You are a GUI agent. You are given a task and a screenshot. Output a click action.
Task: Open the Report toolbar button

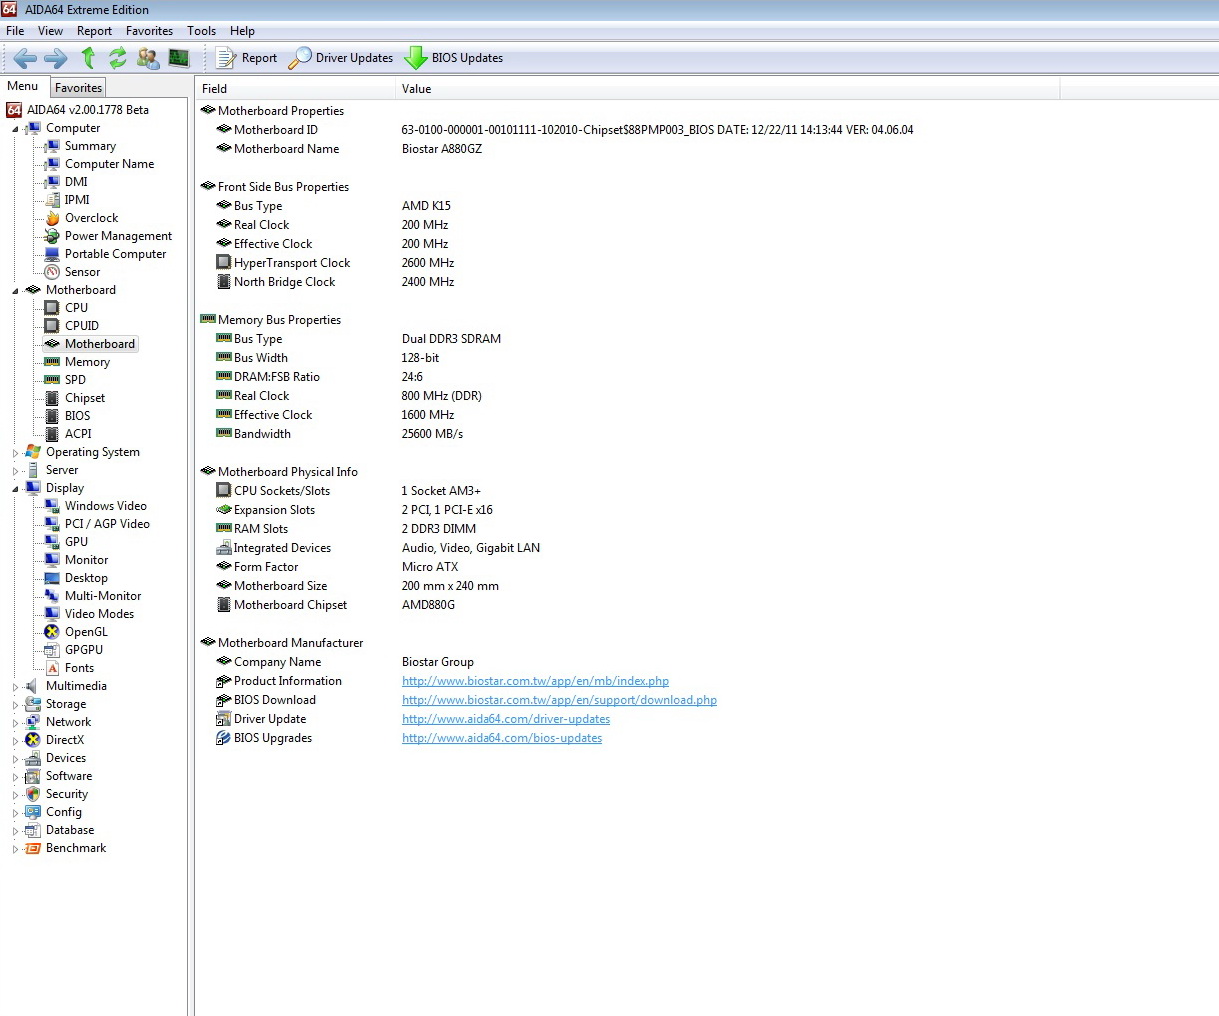[x=247, y=58]
